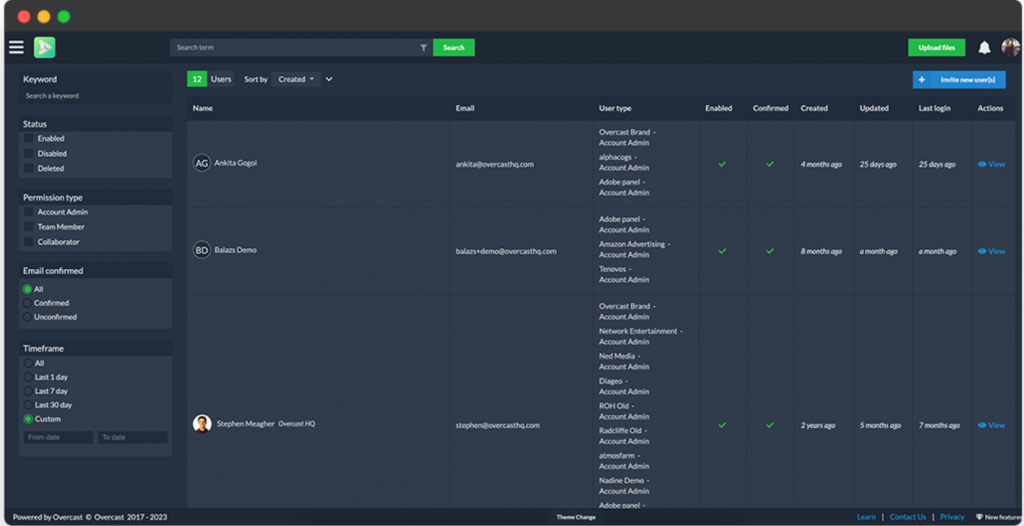Click email stephen@overcasthq.com
Screen dimensions: 1024x526
pos(498,425)
